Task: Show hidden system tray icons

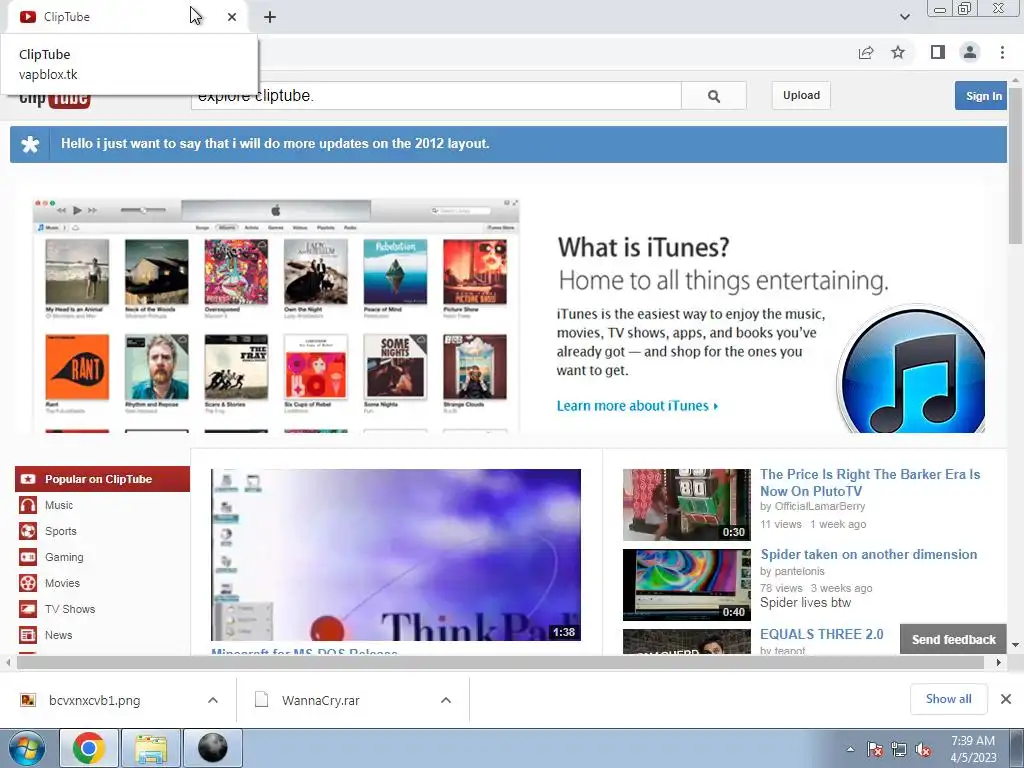Action: tap(850, 750)
